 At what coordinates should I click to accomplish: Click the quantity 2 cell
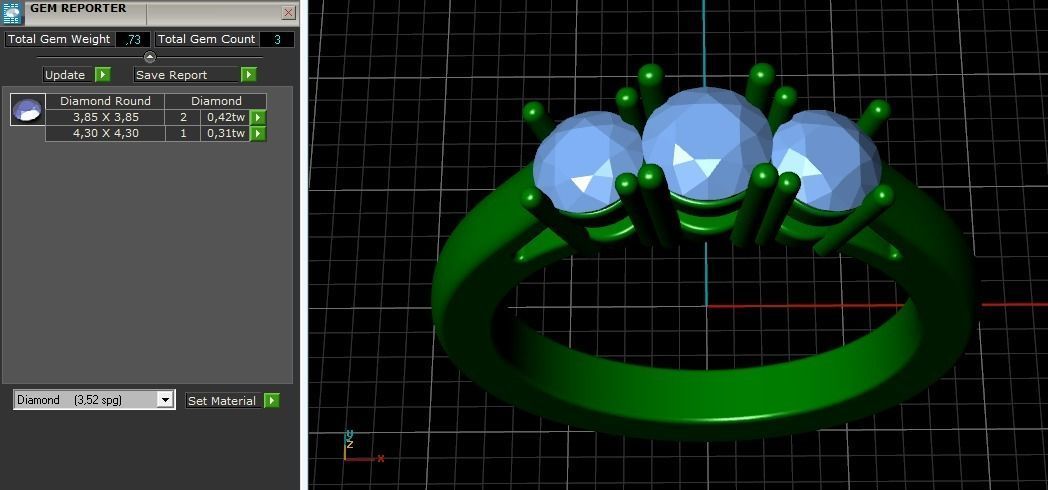(183, 117)
